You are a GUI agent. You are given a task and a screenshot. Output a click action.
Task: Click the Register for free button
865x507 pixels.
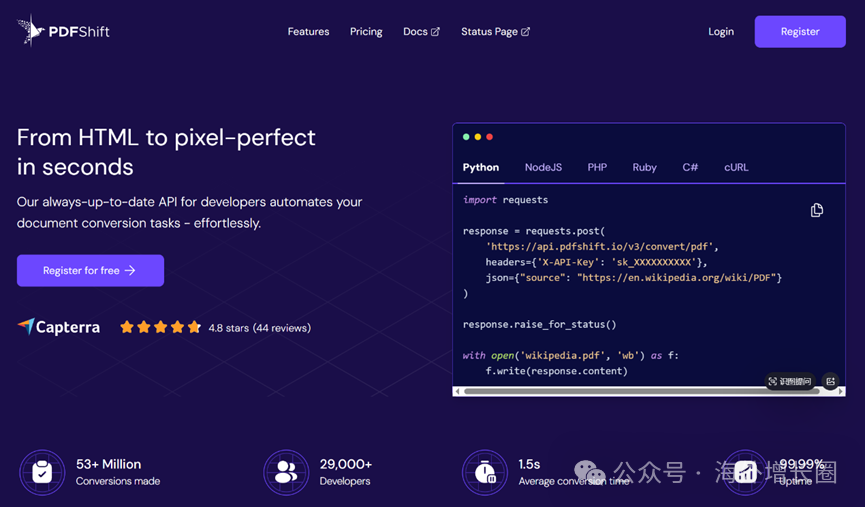coord(90,270)
